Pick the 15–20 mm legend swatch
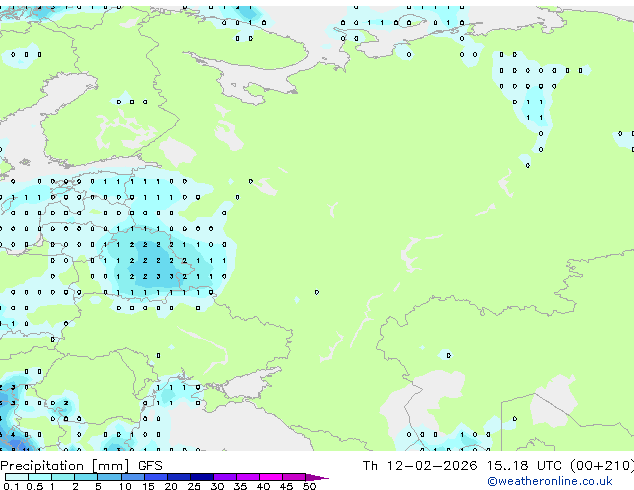 click(155, 477)
